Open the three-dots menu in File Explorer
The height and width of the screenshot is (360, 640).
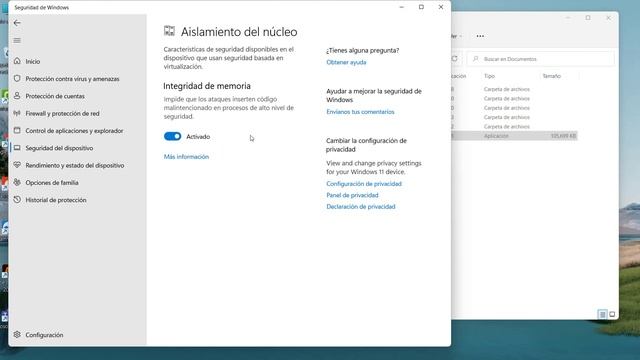pos(480,36)
